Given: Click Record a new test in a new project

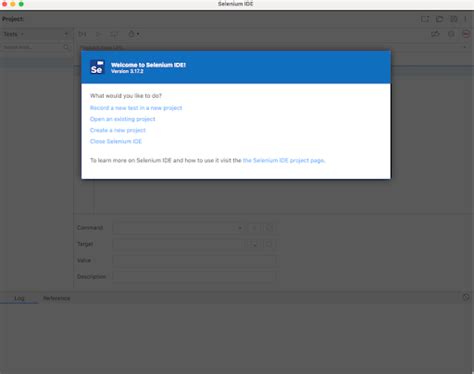Looking at the screenshot, I should coord(136,108).
